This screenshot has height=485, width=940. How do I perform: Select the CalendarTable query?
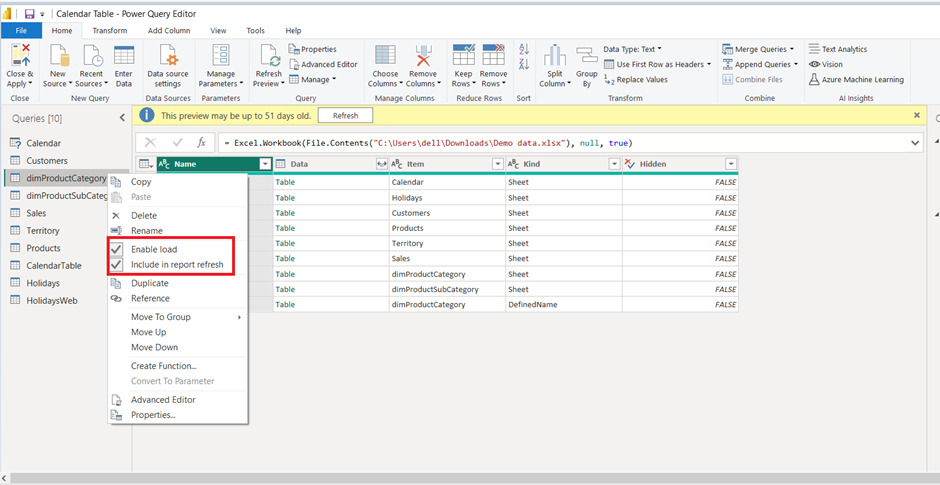pyautogui.click(x=54, y=265)
